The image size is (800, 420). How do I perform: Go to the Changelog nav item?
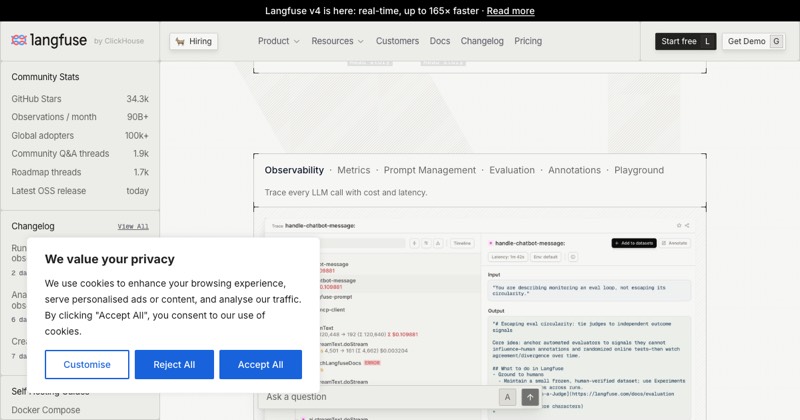482,41
